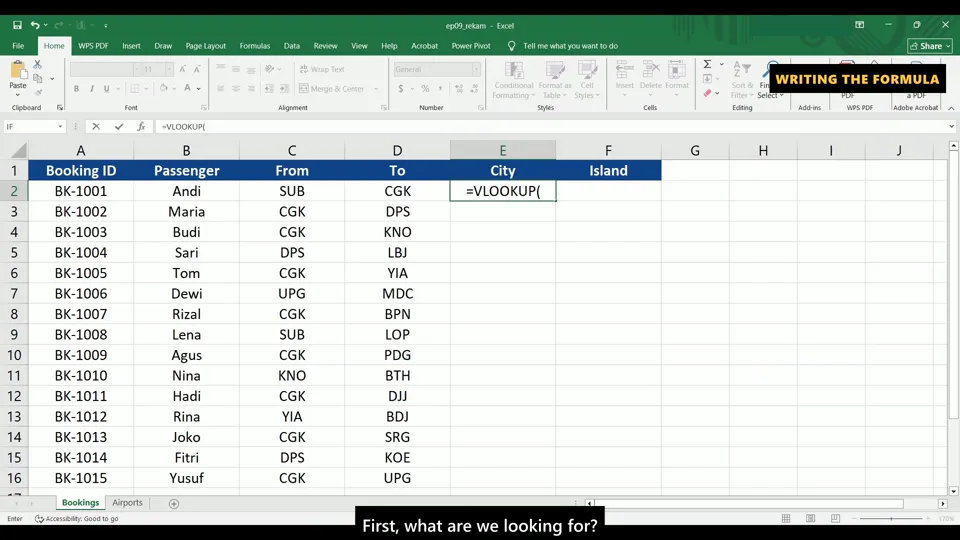Switch to Page Layout view in status bar
This screenshot has width=960, height=540.
(811, 519)
